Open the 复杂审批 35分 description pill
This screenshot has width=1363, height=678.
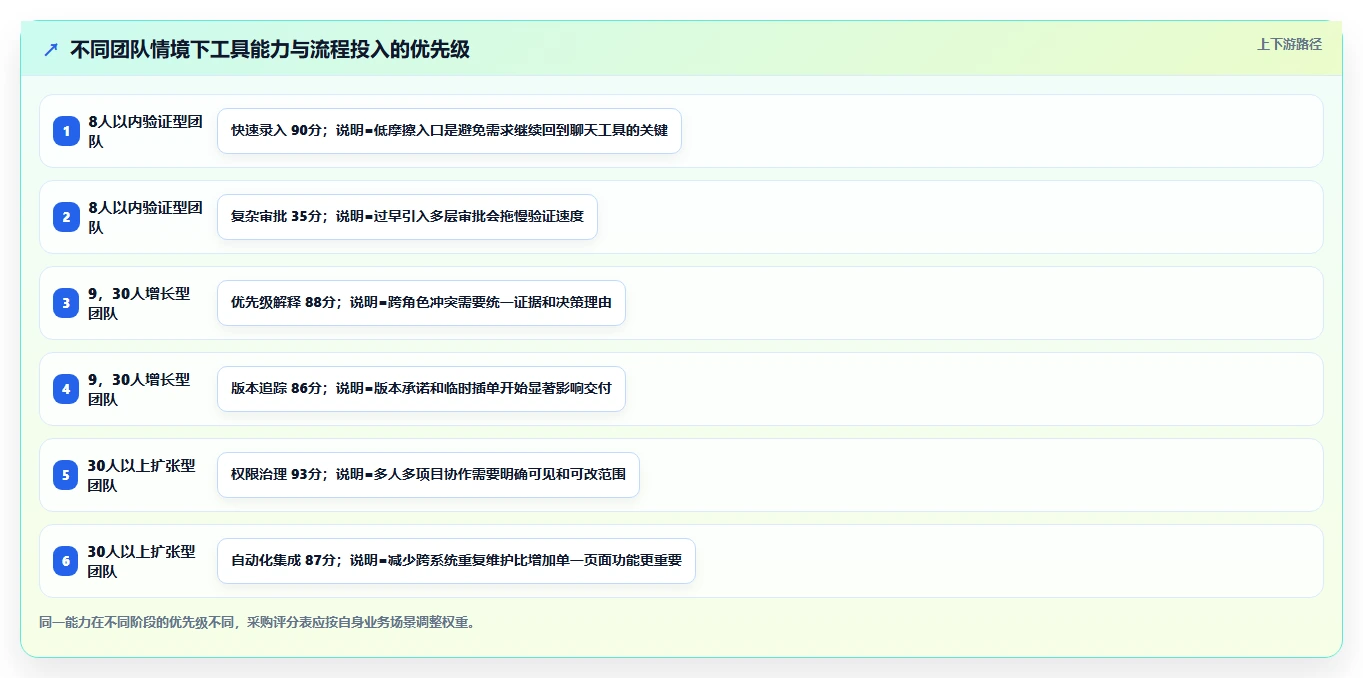coord(407,217)
